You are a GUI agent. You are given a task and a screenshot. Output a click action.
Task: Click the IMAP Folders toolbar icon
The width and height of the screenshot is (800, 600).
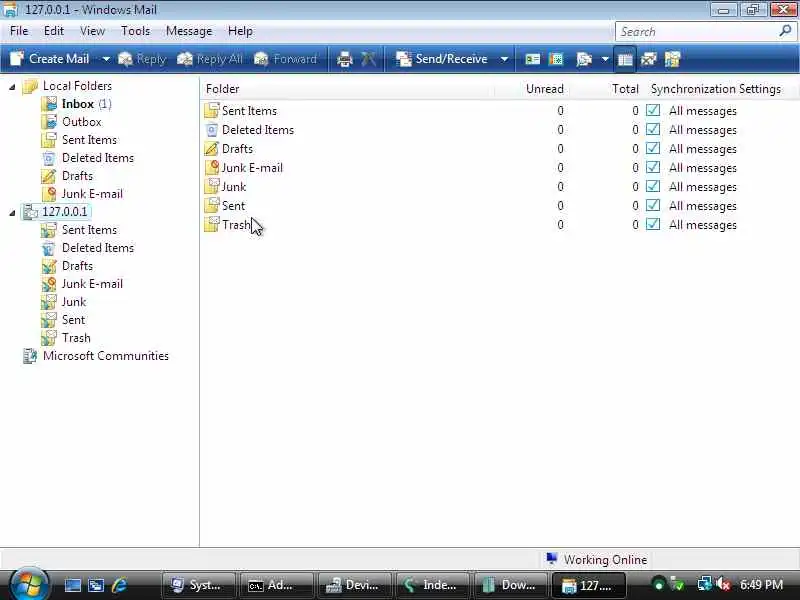pyautogui.click(x=672, y=59)
